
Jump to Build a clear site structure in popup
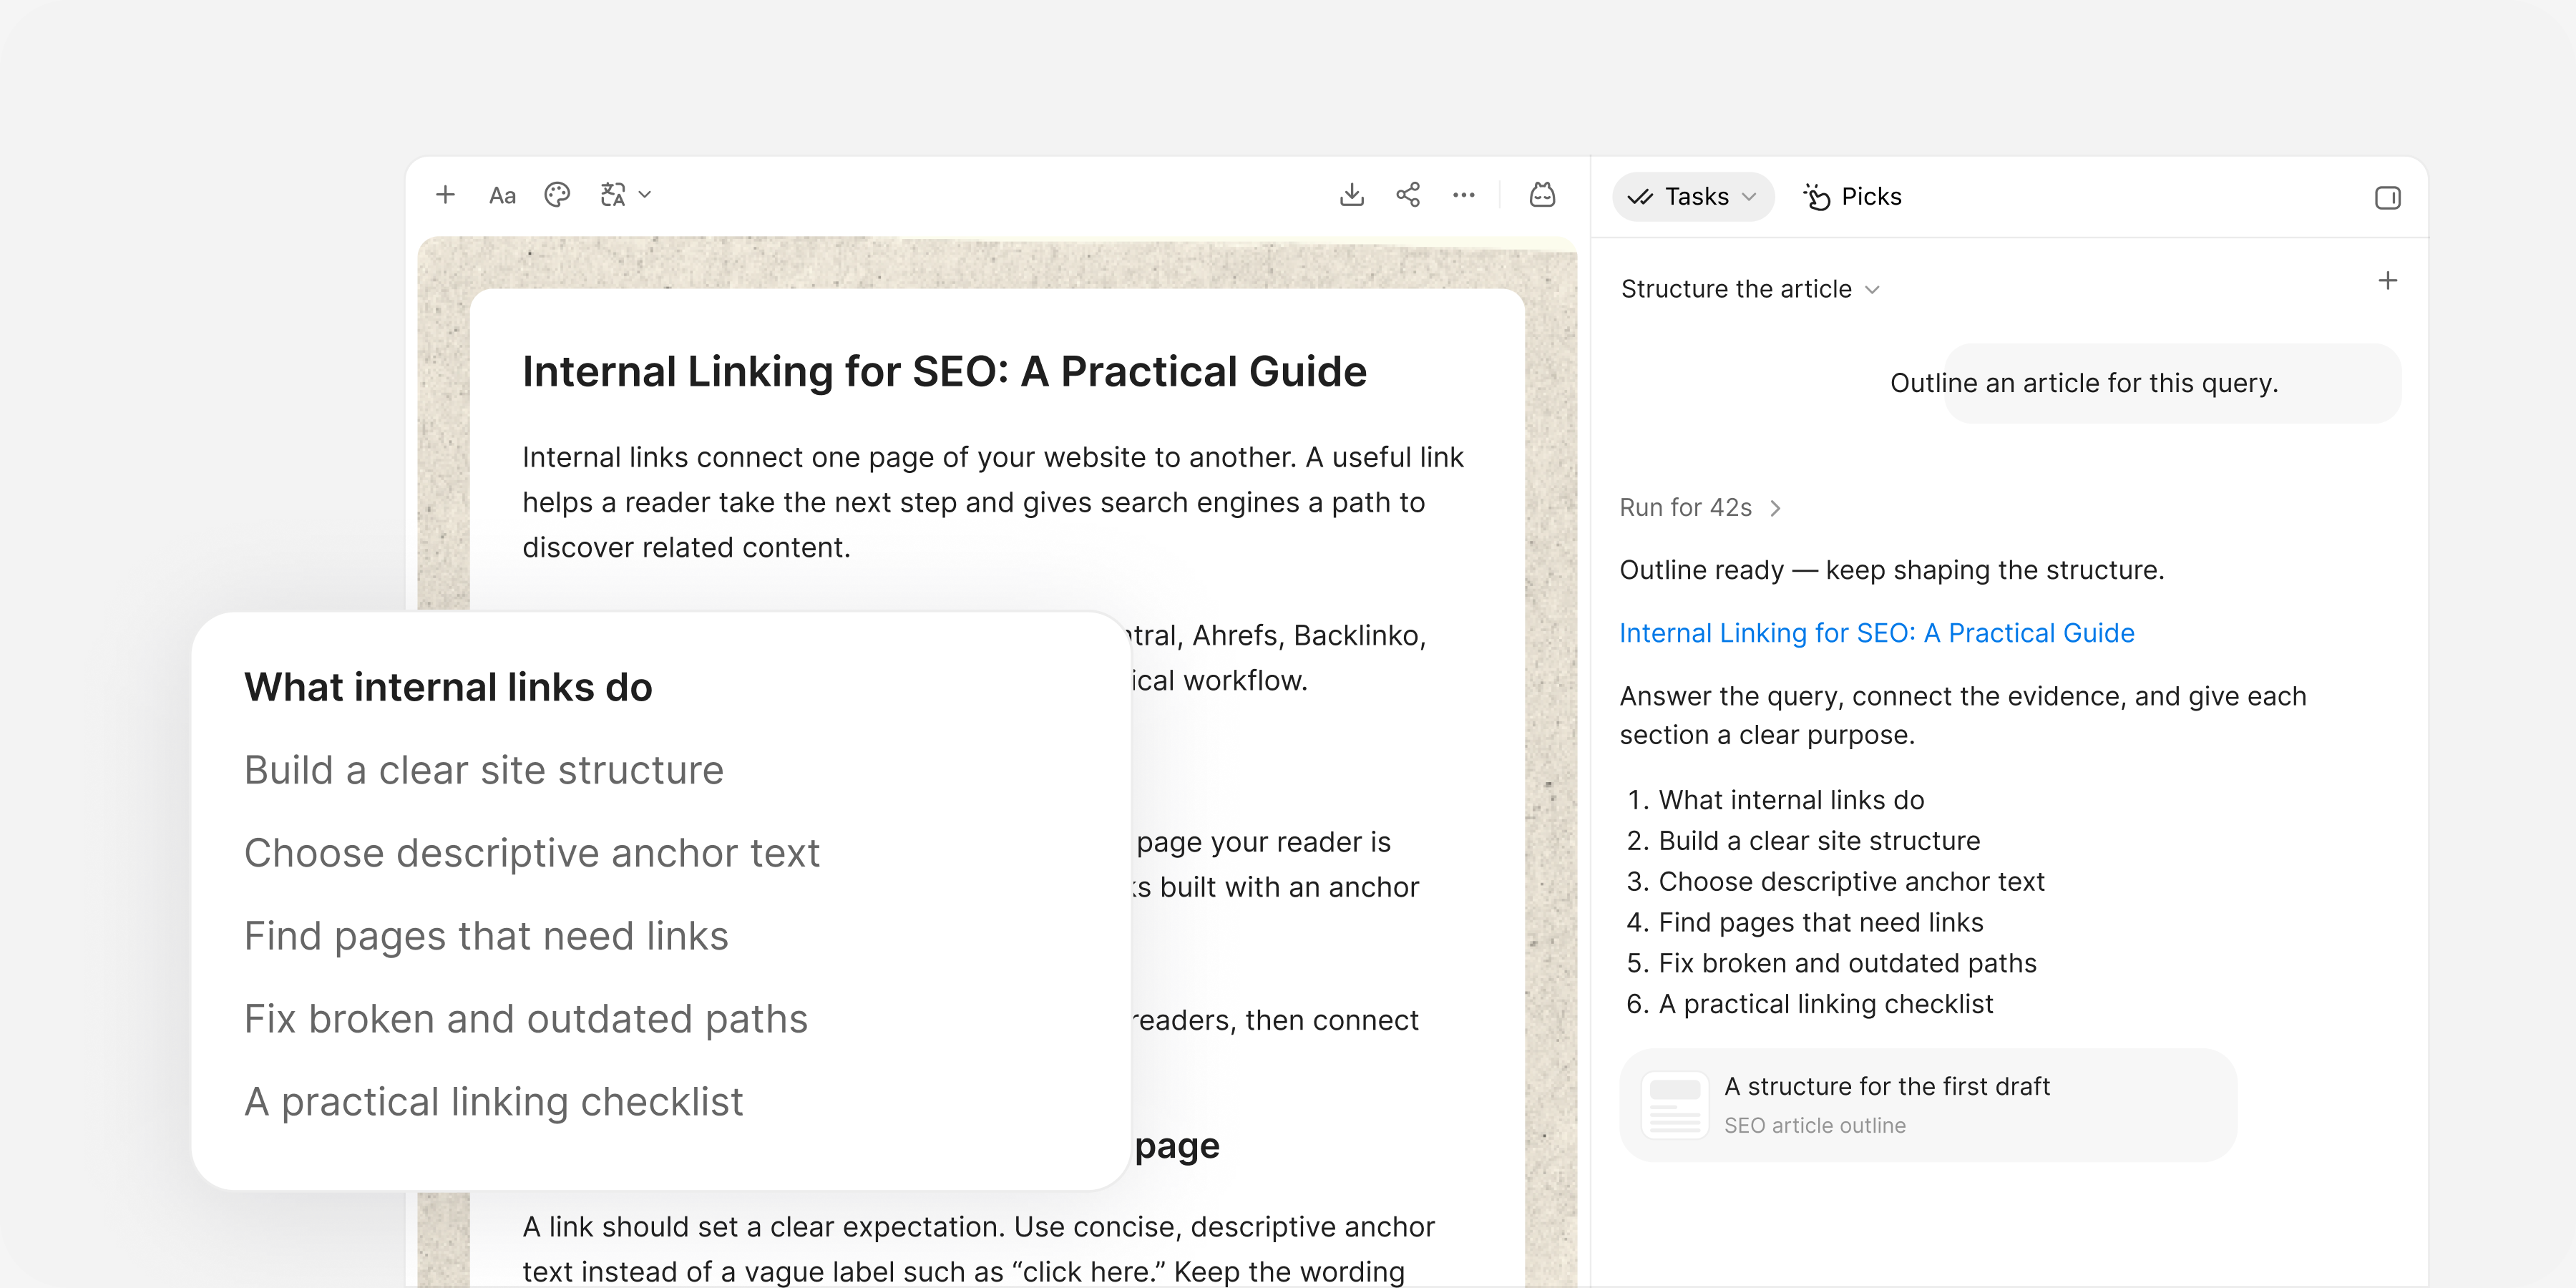(484, 771)
